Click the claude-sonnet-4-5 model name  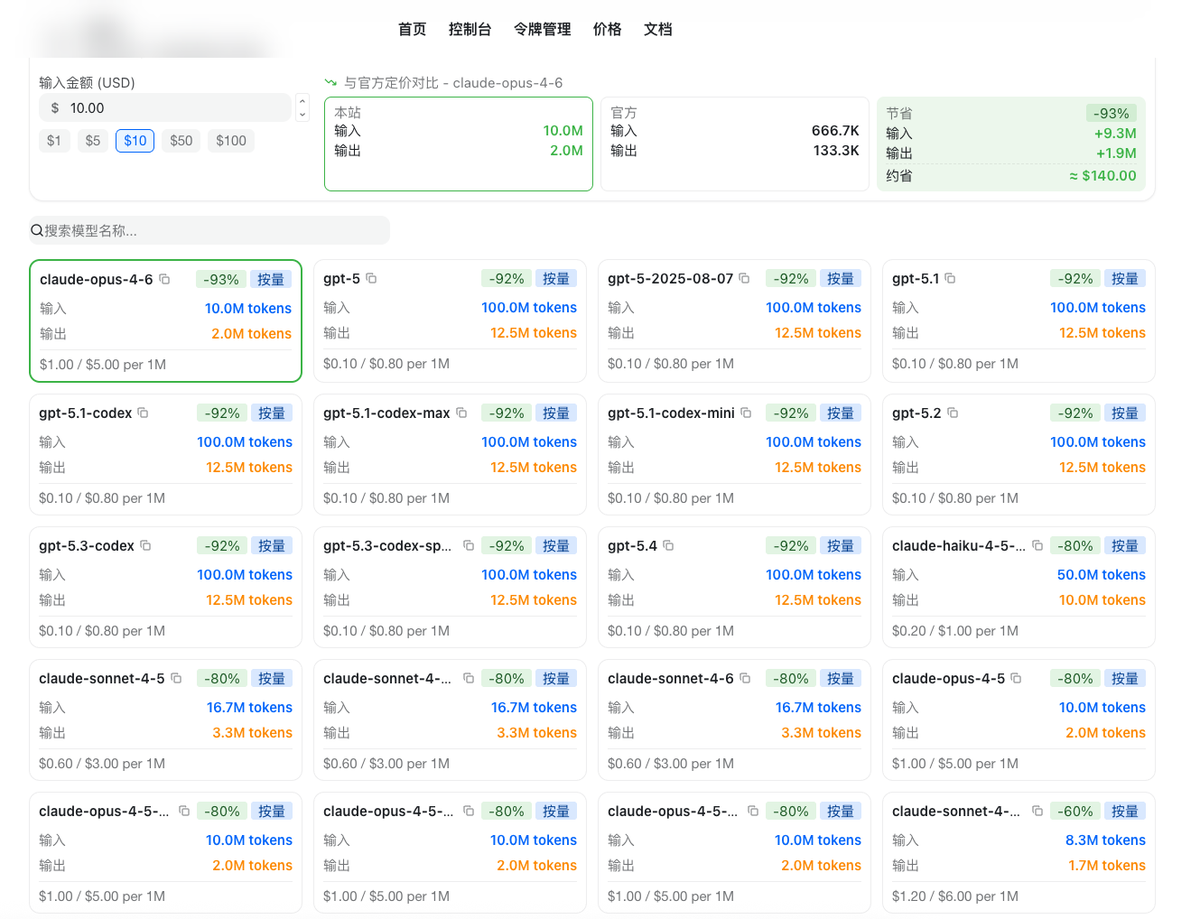click(x=101, y=679)
